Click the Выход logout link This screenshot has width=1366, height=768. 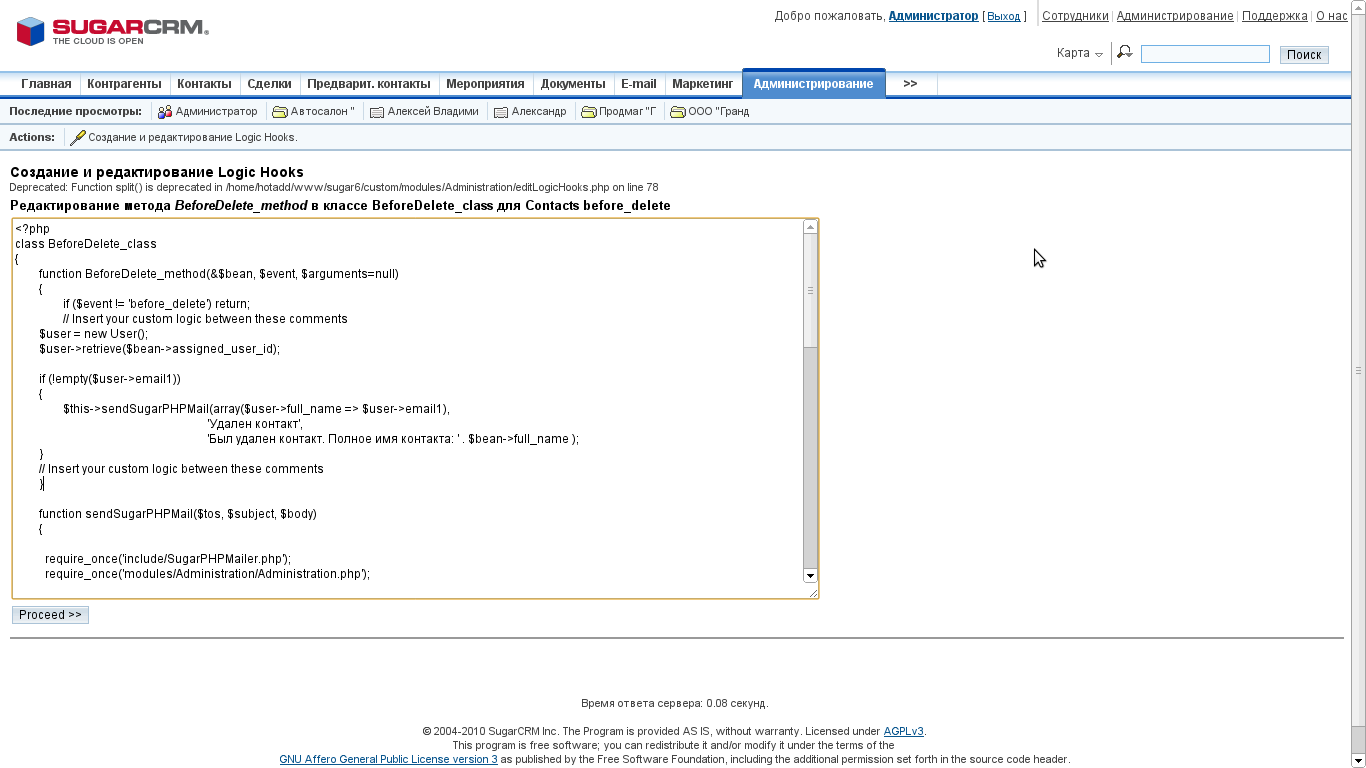pos(1004,17)
